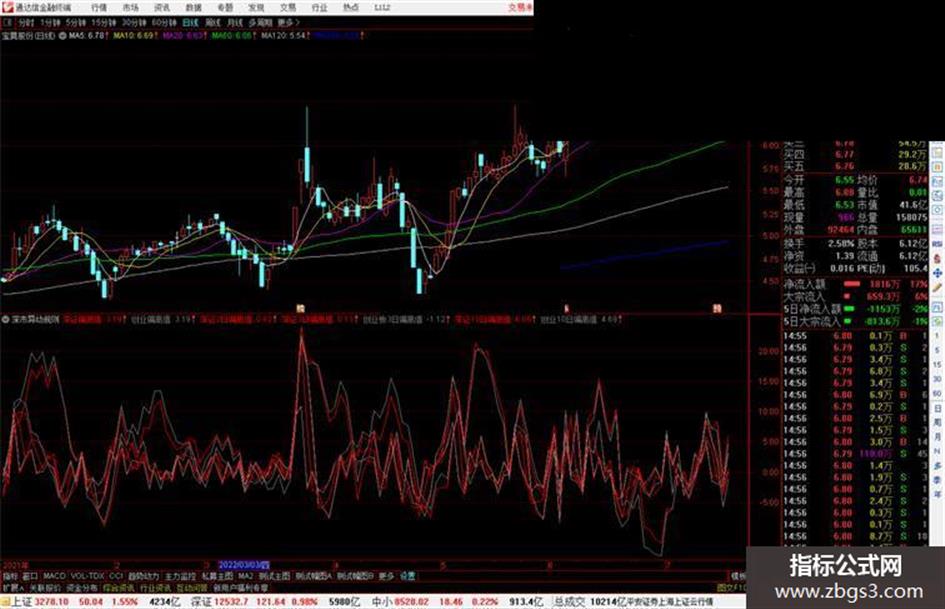
Task: Click the 指标 tab at bottom left
Action: coord(10,576)
